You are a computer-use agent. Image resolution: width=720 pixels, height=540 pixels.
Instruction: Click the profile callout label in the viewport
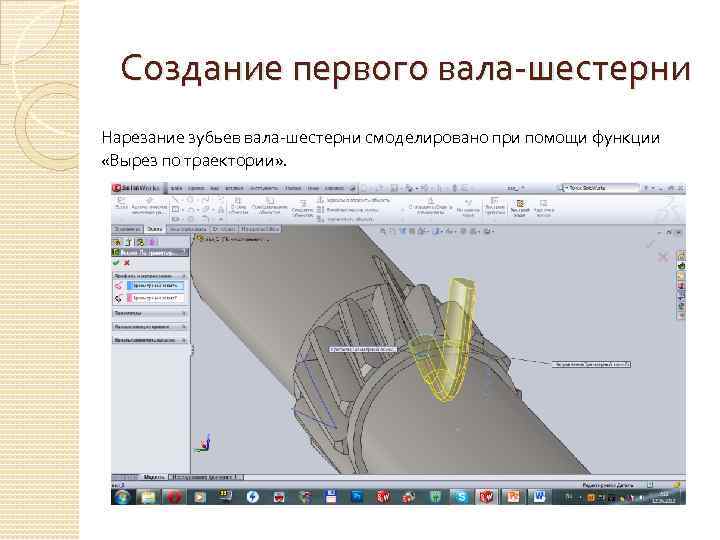(x=363, y=349)
